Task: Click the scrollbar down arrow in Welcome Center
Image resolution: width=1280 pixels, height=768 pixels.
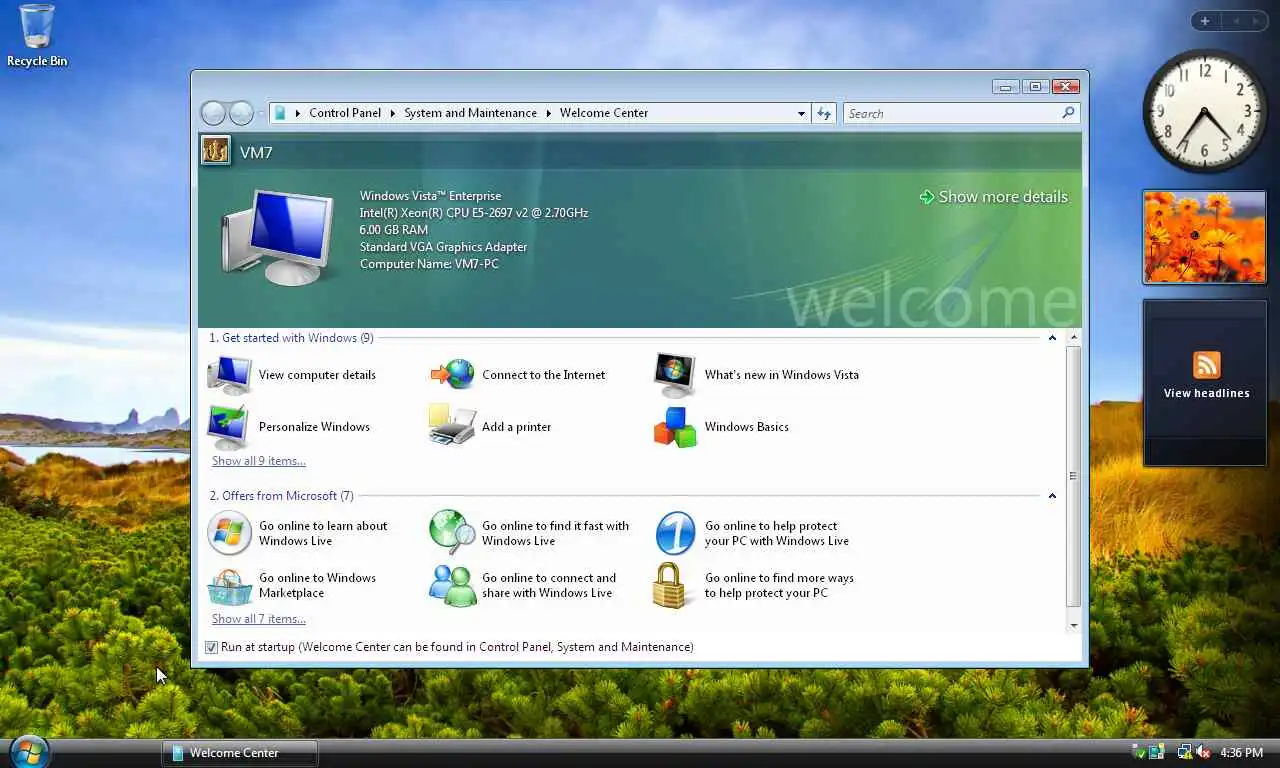Action: [x=1073, y=625]
